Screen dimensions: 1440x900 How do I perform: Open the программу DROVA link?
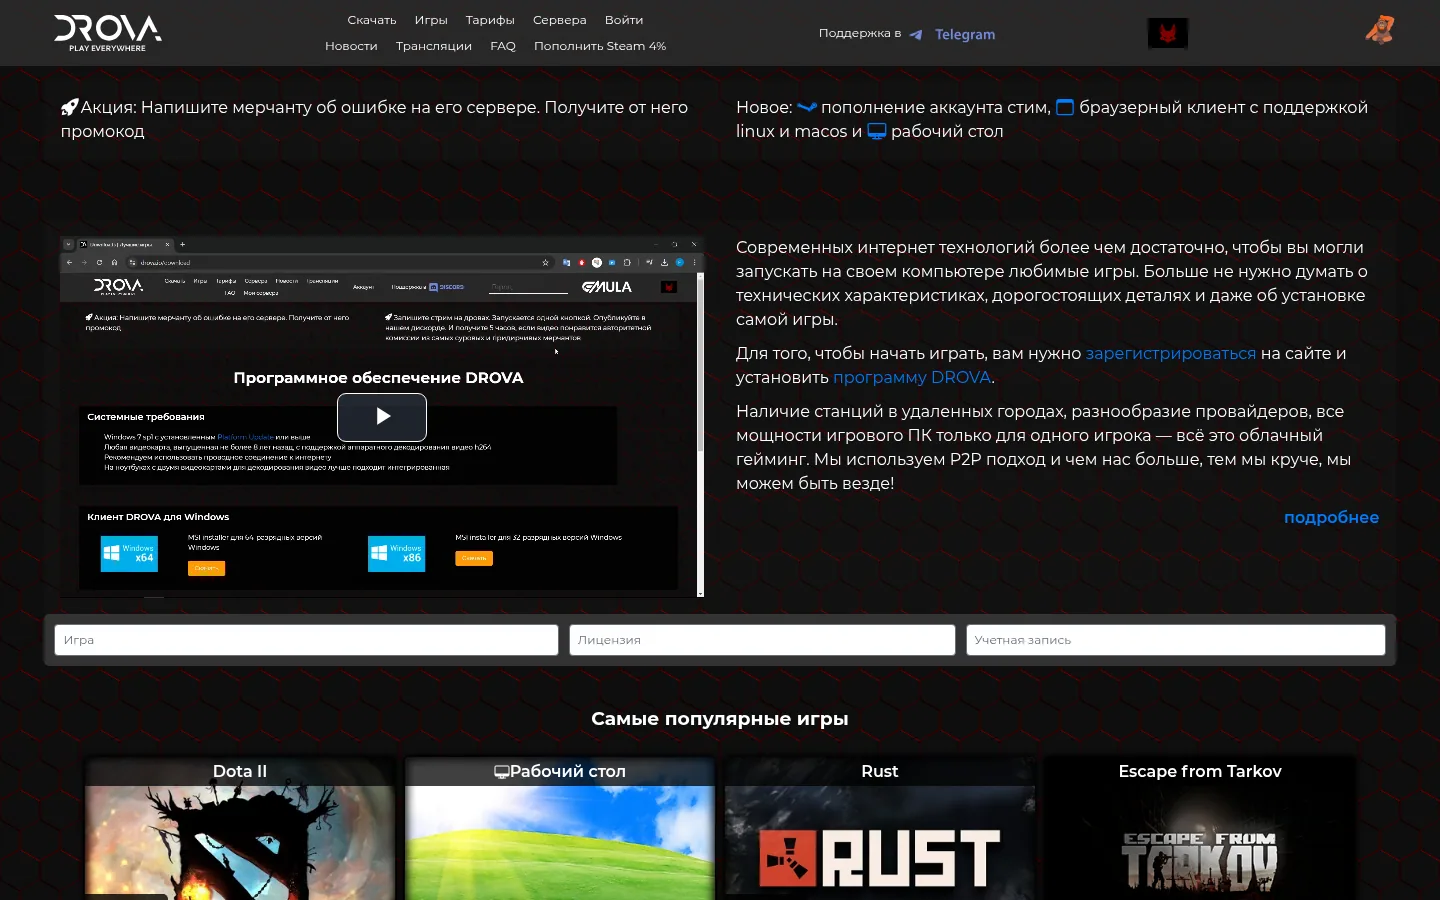[x=912, y=377]
